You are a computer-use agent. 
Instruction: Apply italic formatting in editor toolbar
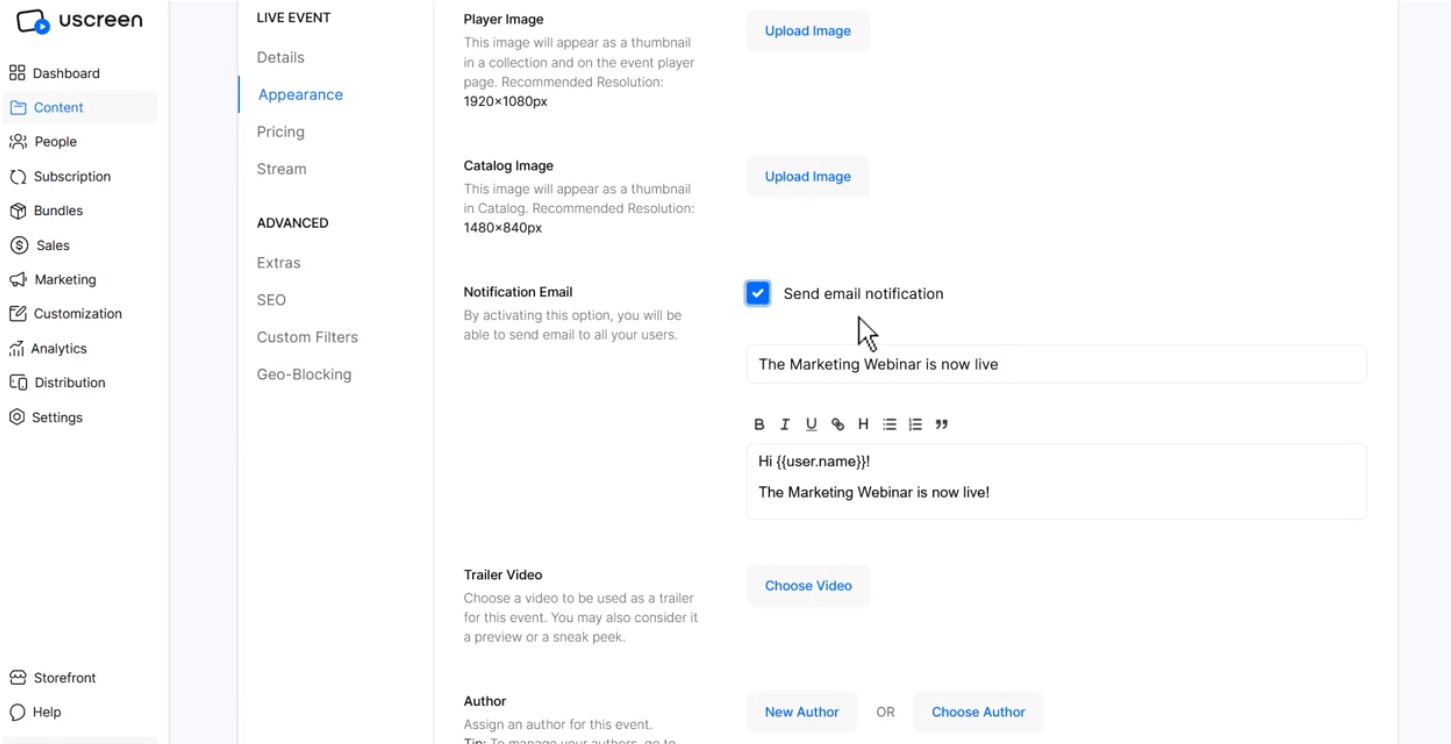pos(785,425)
